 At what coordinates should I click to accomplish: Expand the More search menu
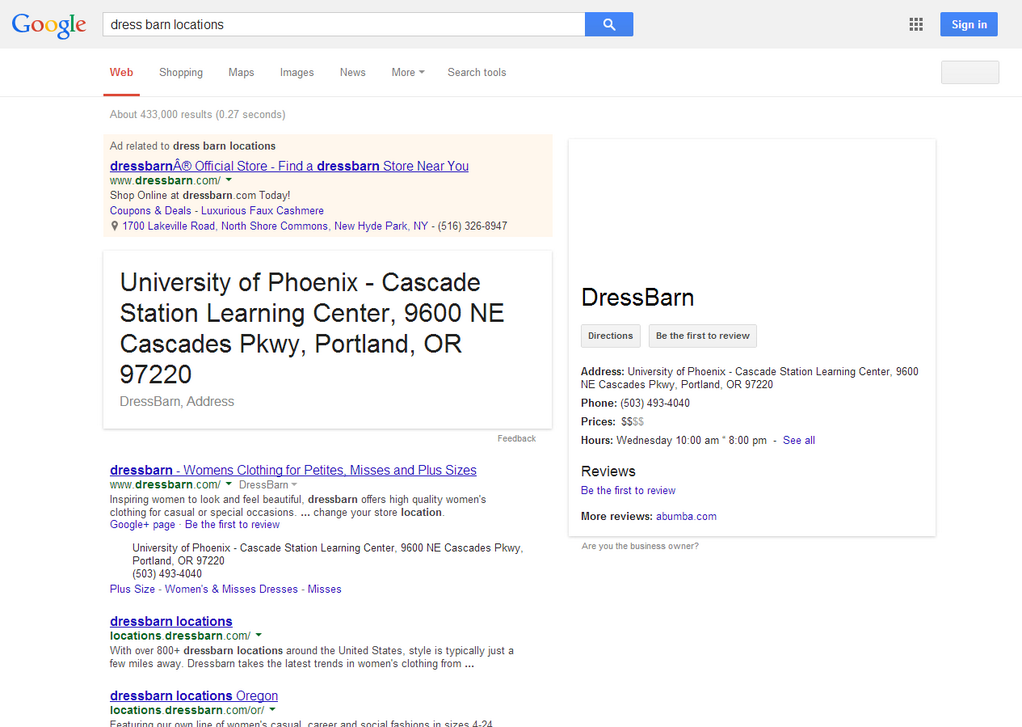click(407, 73)
